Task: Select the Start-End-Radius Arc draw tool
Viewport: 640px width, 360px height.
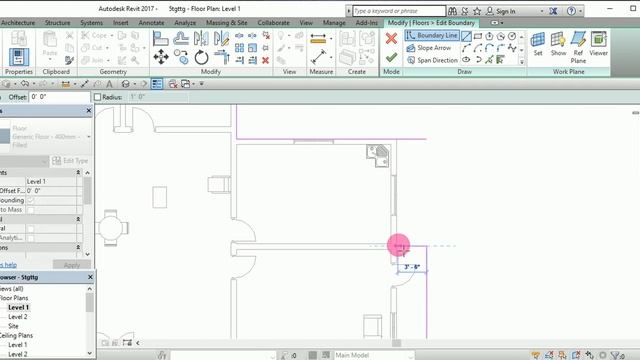Action: [x=466, y=48]
